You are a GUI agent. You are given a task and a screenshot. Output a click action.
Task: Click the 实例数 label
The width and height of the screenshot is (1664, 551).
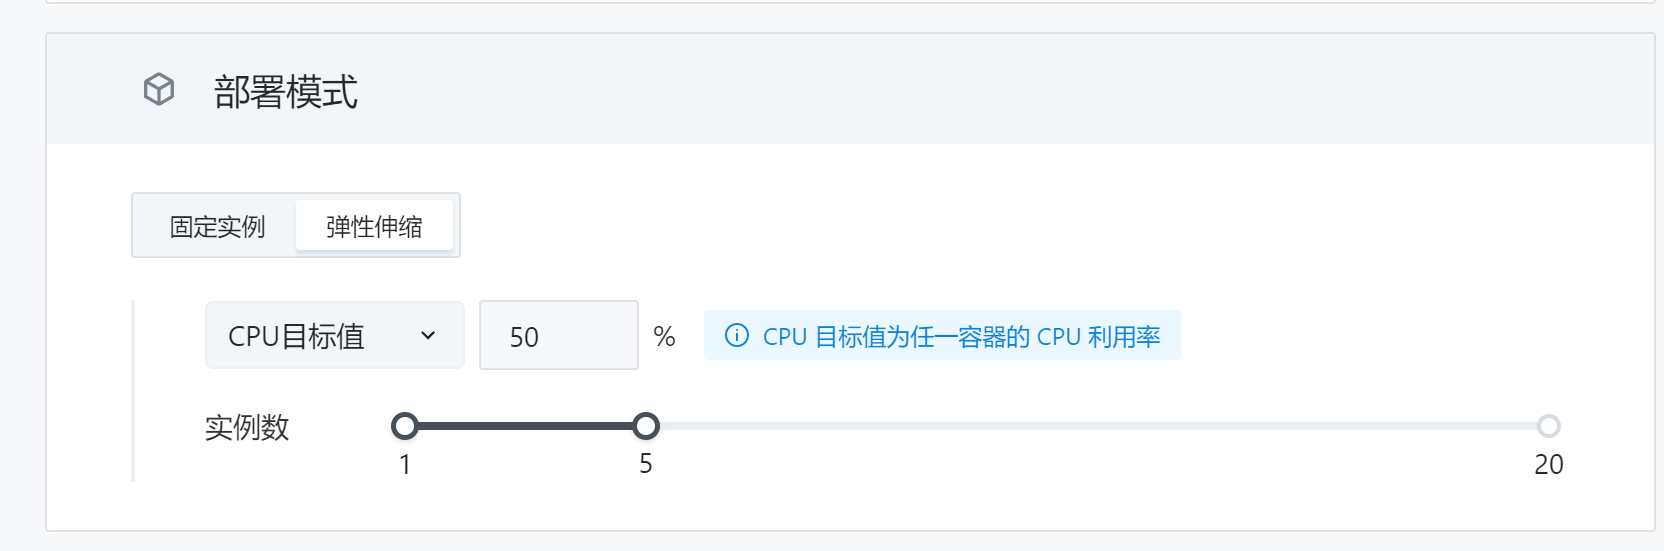tap(247, 427)
